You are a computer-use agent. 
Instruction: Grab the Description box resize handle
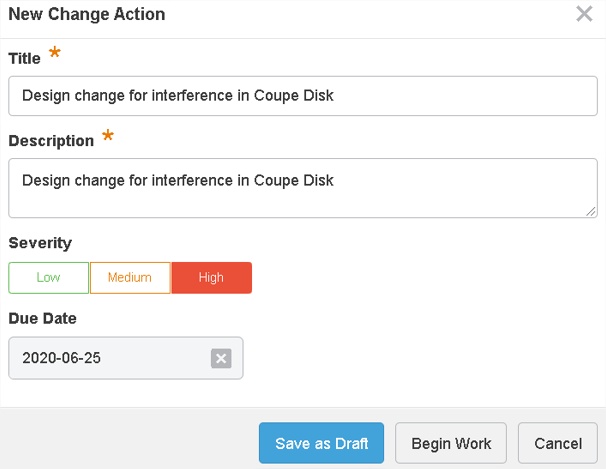tap(591, 211)
